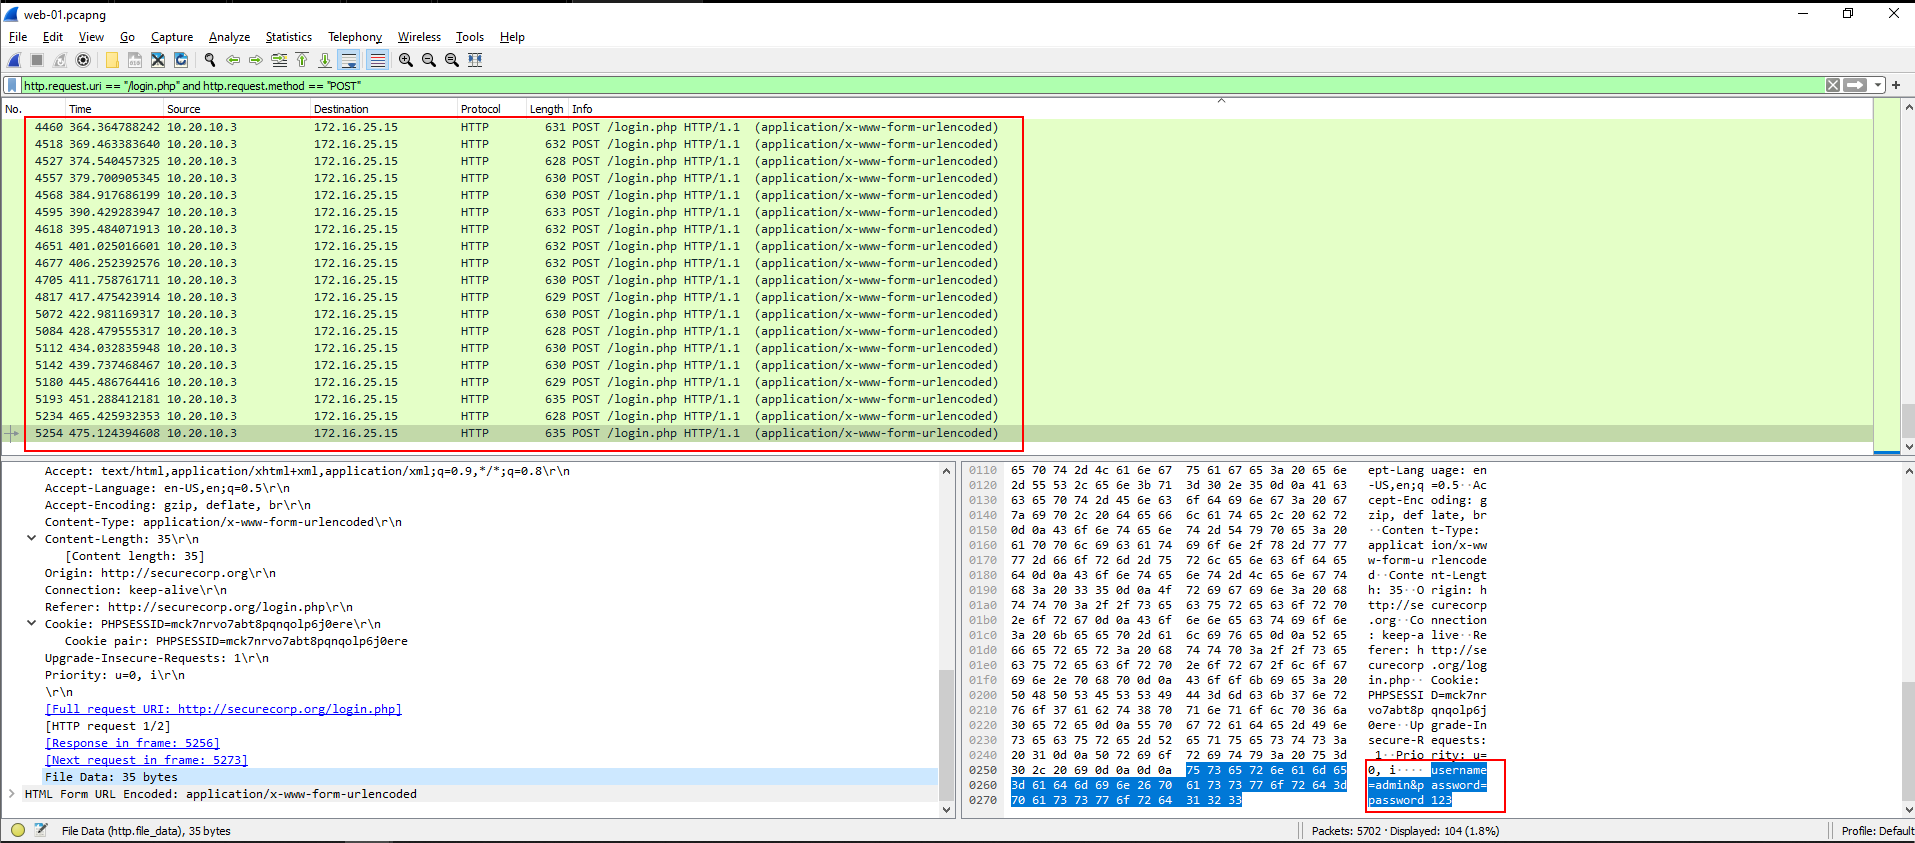Jump to the last packet icon
Viewport: 1915px width, 843px height.
coord(325,60)
